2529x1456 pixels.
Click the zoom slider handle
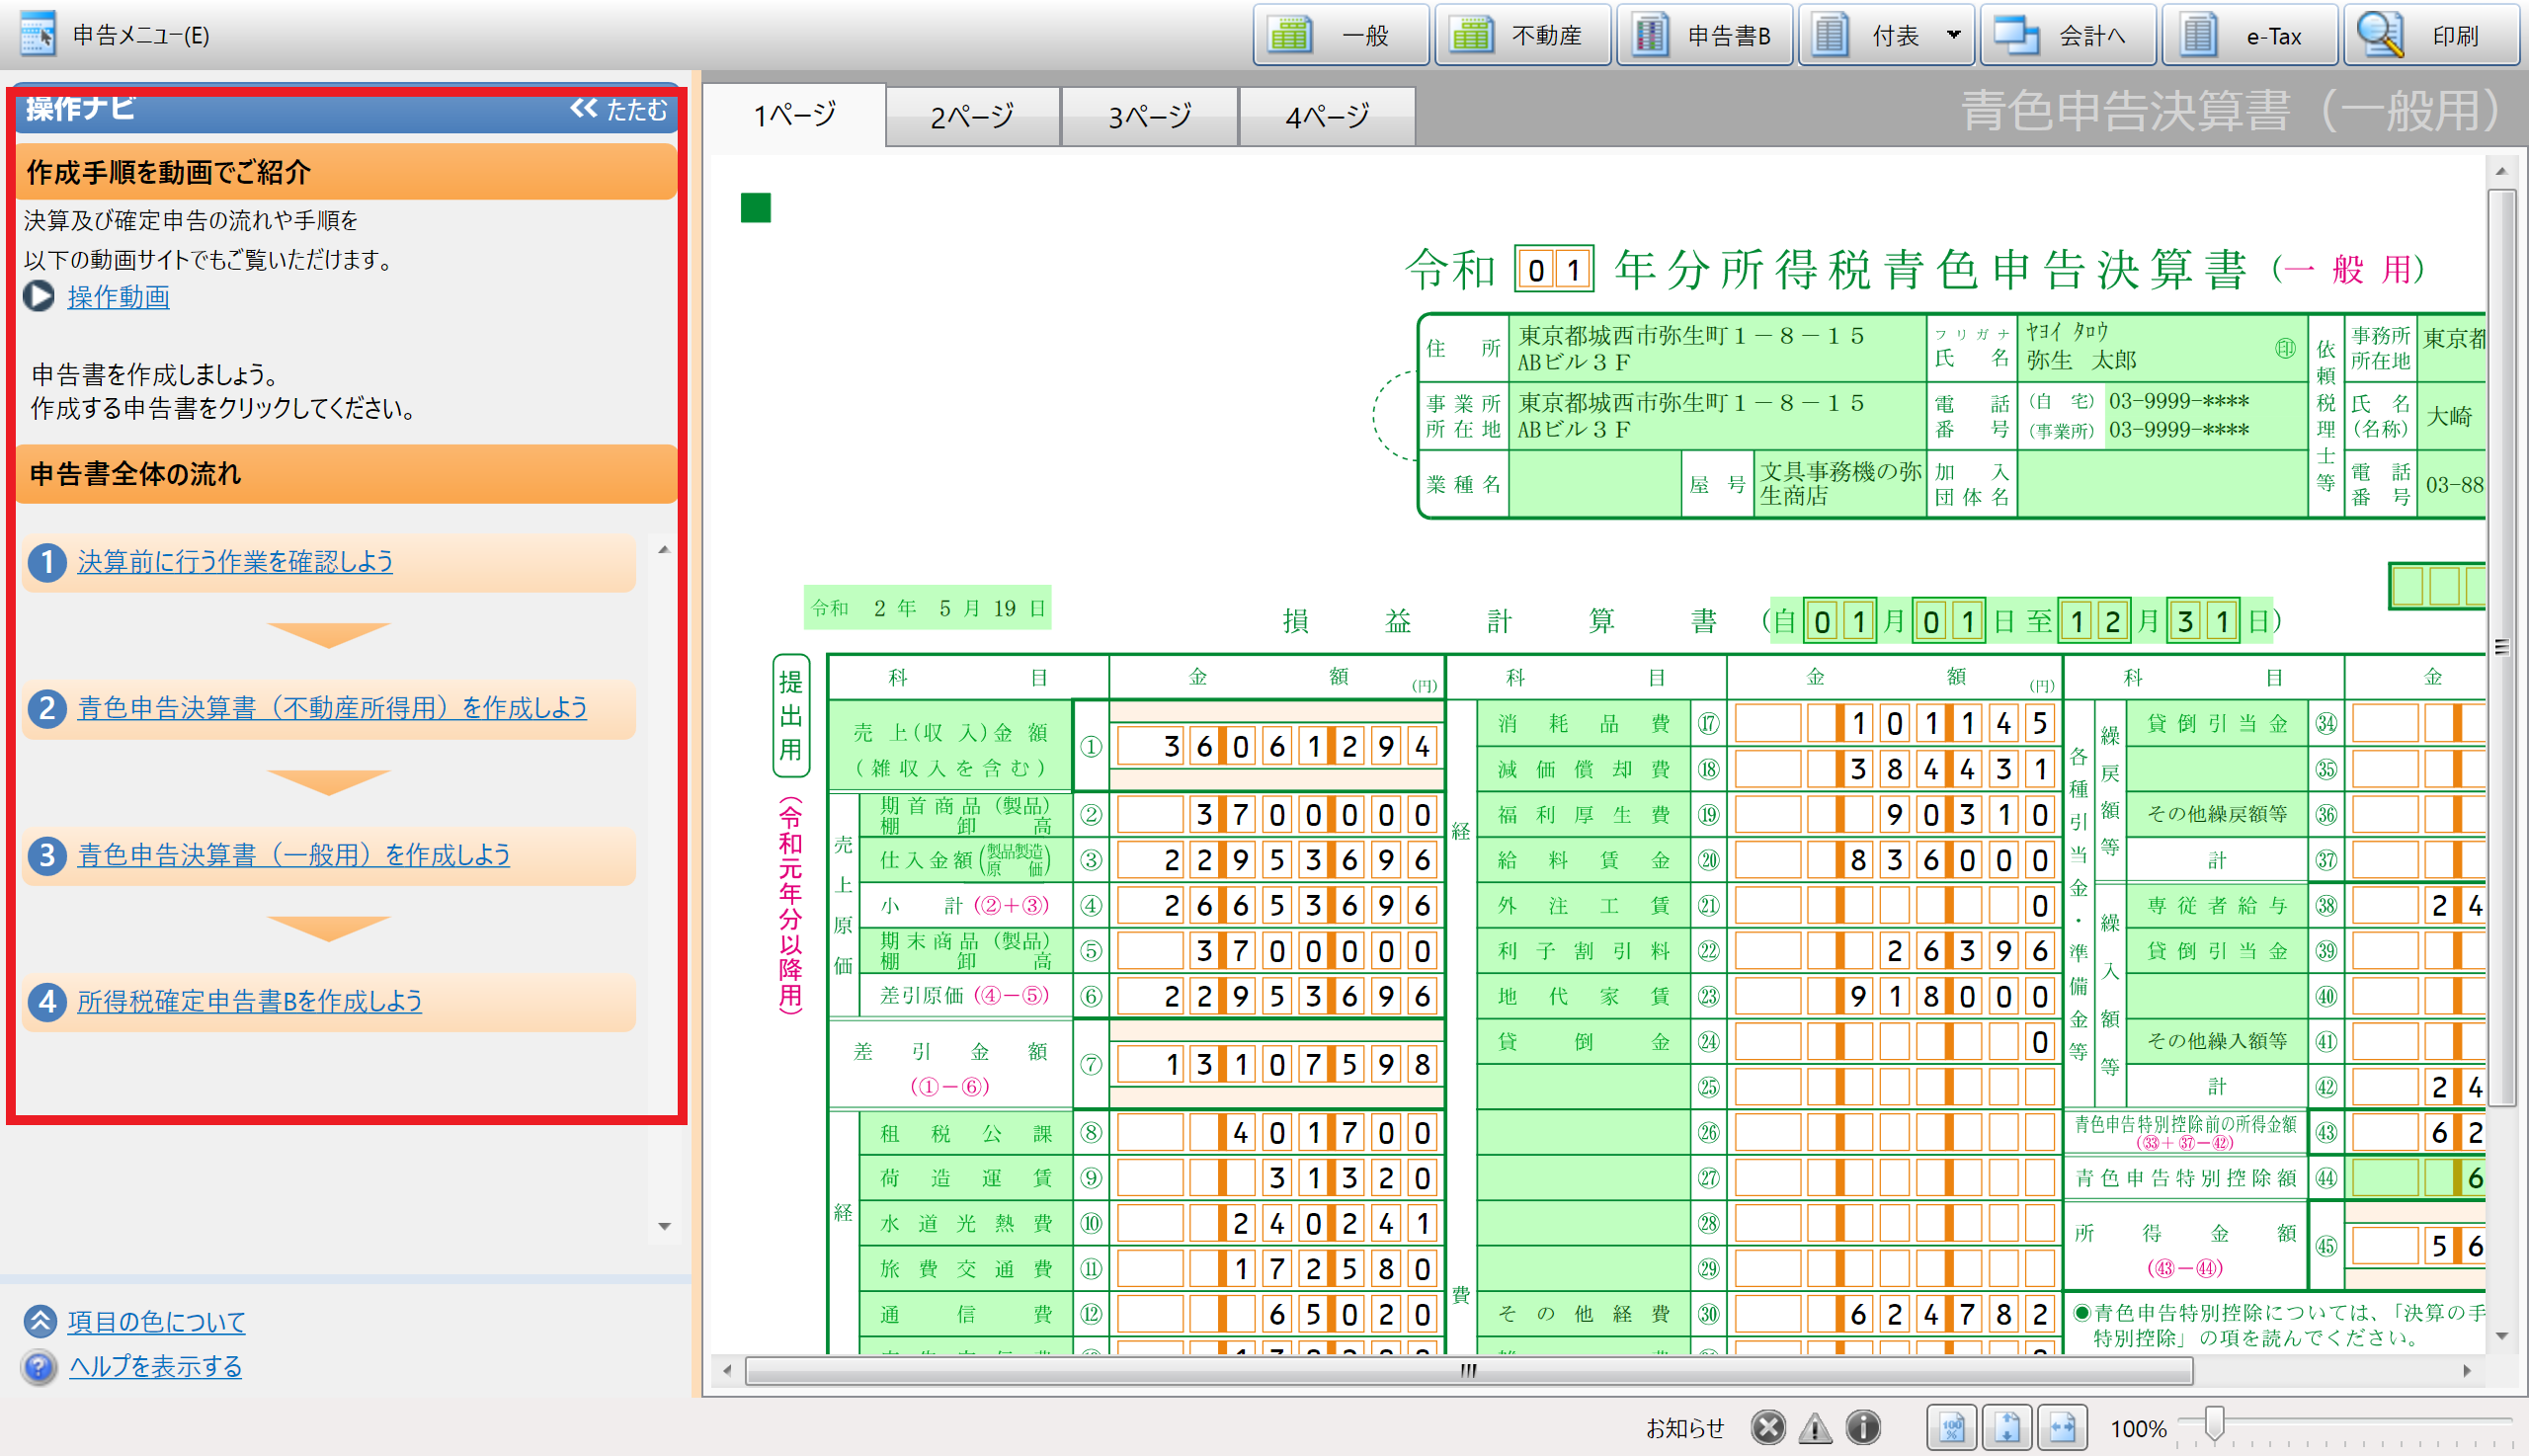click(2214, 1423)
